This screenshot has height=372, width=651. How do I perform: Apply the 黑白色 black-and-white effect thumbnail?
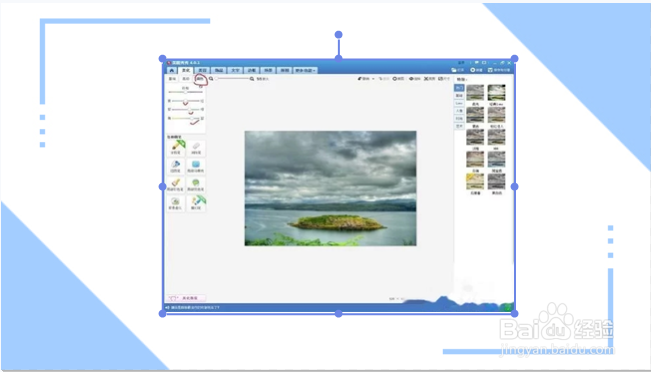pos(496,181)
